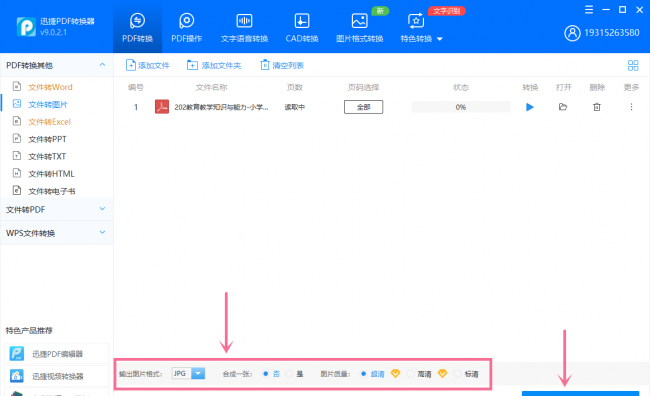This screenshot has height=396, width=650.
Task: Expand the WPS文件转换 section
Action: pos(102,233)
